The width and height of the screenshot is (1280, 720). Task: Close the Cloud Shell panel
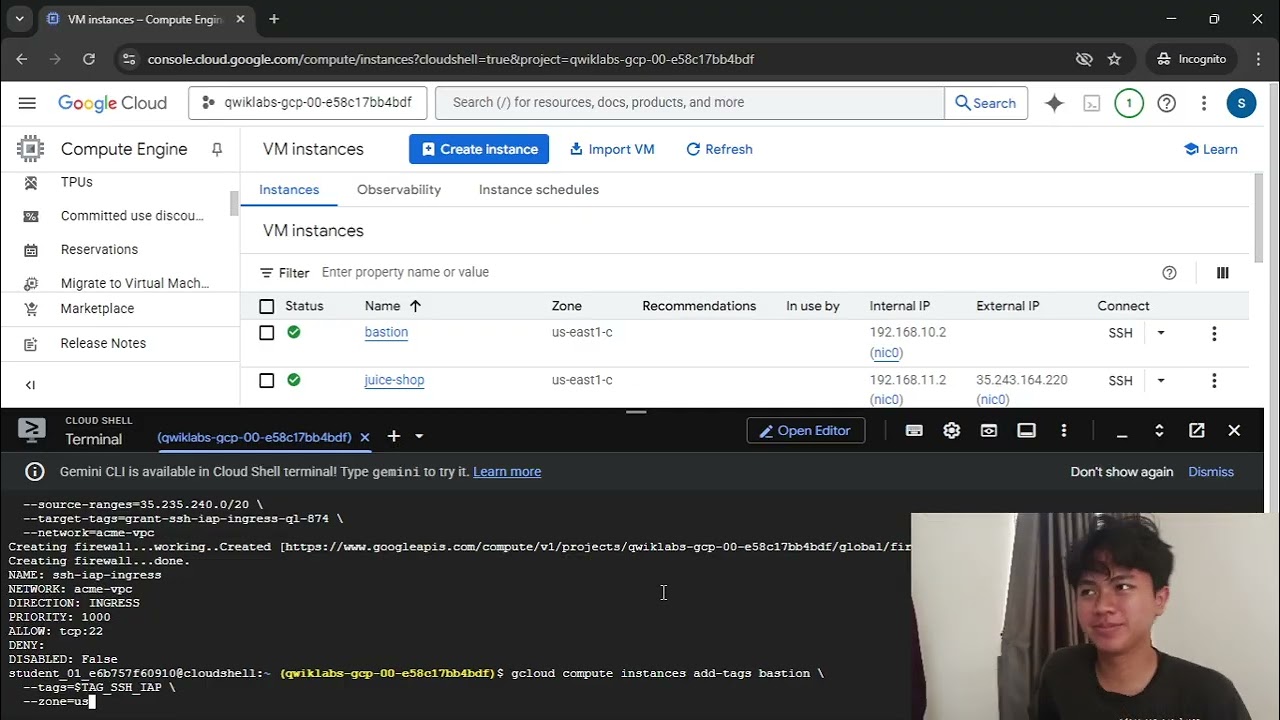1234,431
